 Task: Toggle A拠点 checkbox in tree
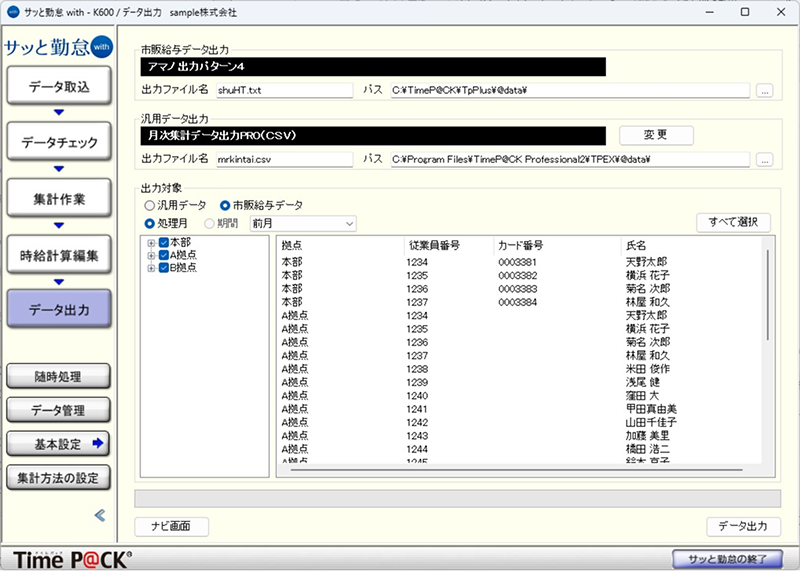164,255
